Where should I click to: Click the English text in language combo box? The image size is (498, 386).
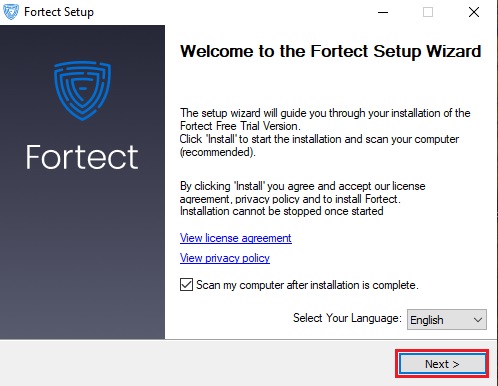click(x=427, y=320)
